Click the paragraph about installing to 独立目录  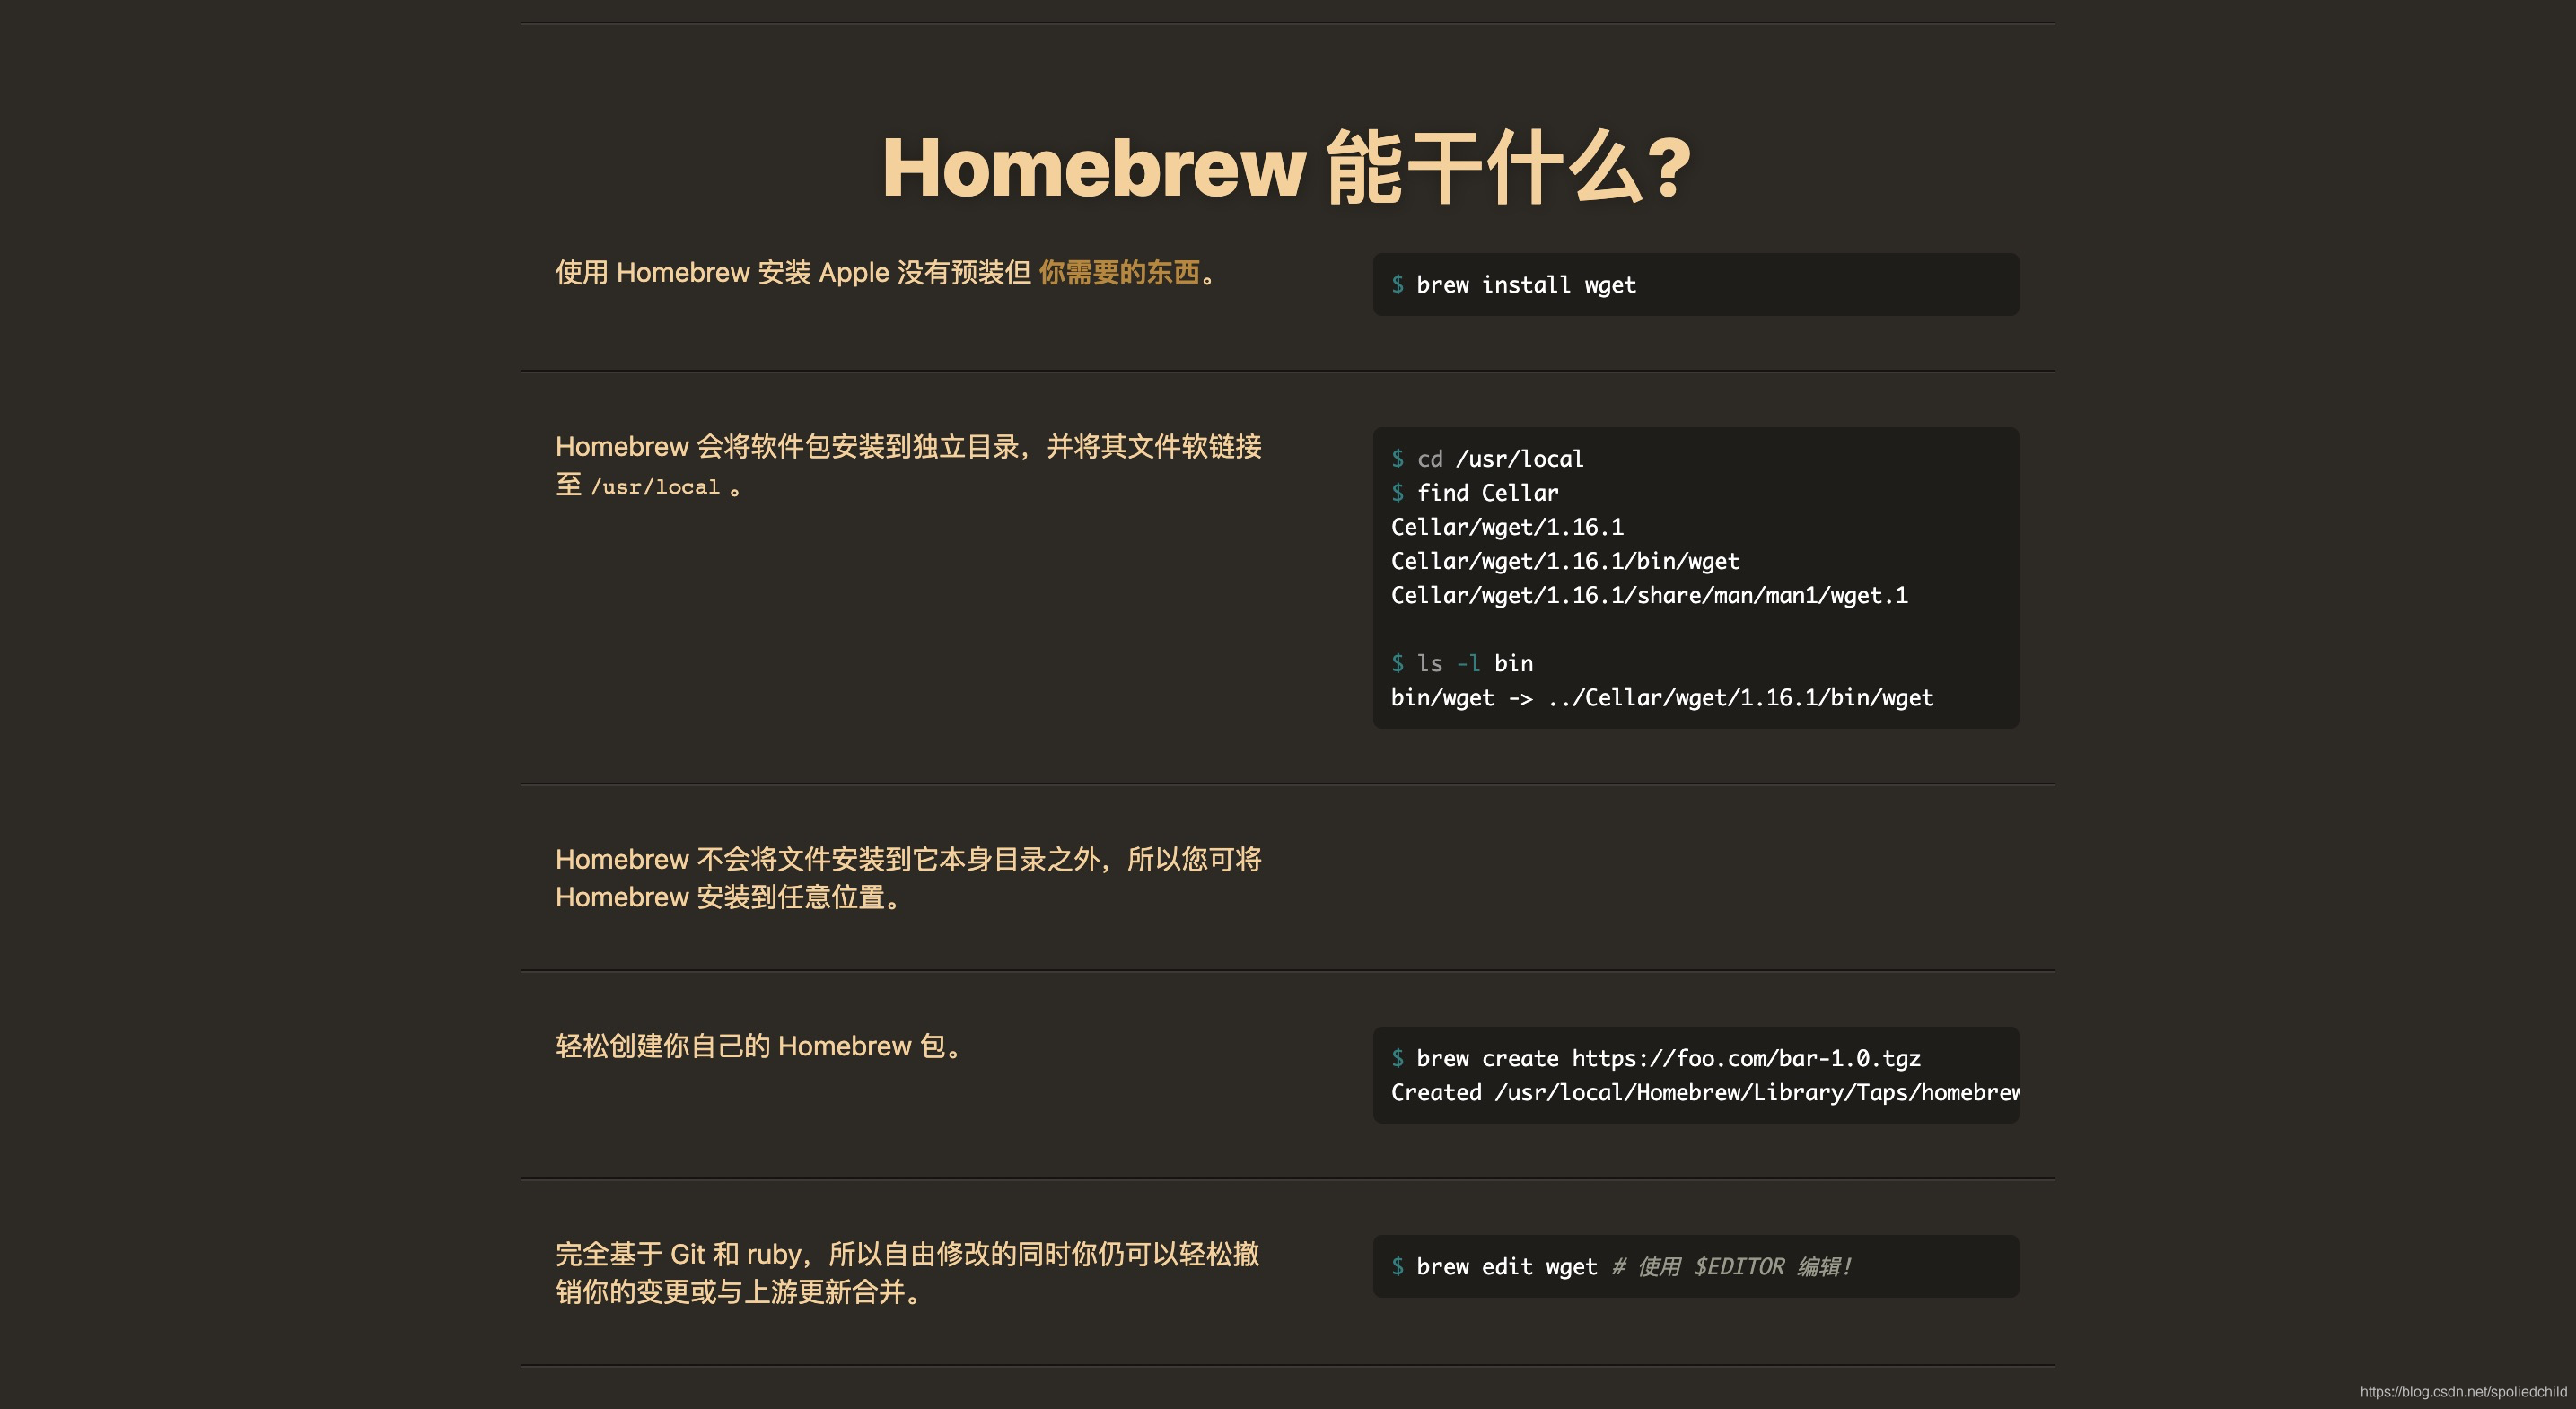[908, 446]
